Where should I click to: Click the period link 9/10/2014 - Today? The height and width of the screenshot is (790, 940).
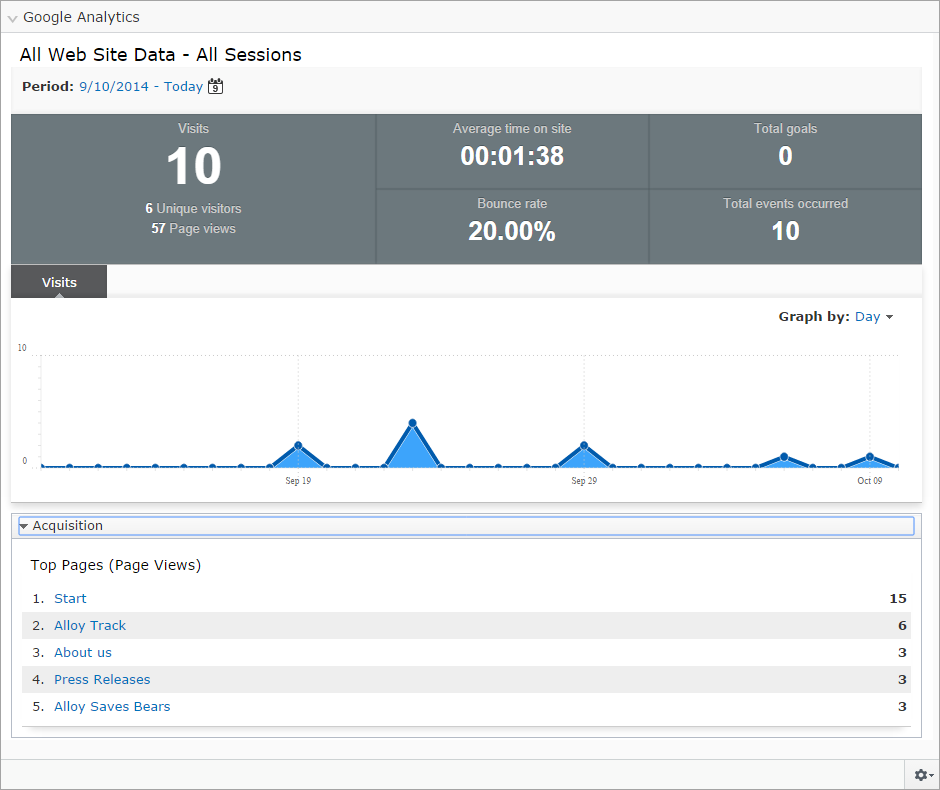[141, 86]
